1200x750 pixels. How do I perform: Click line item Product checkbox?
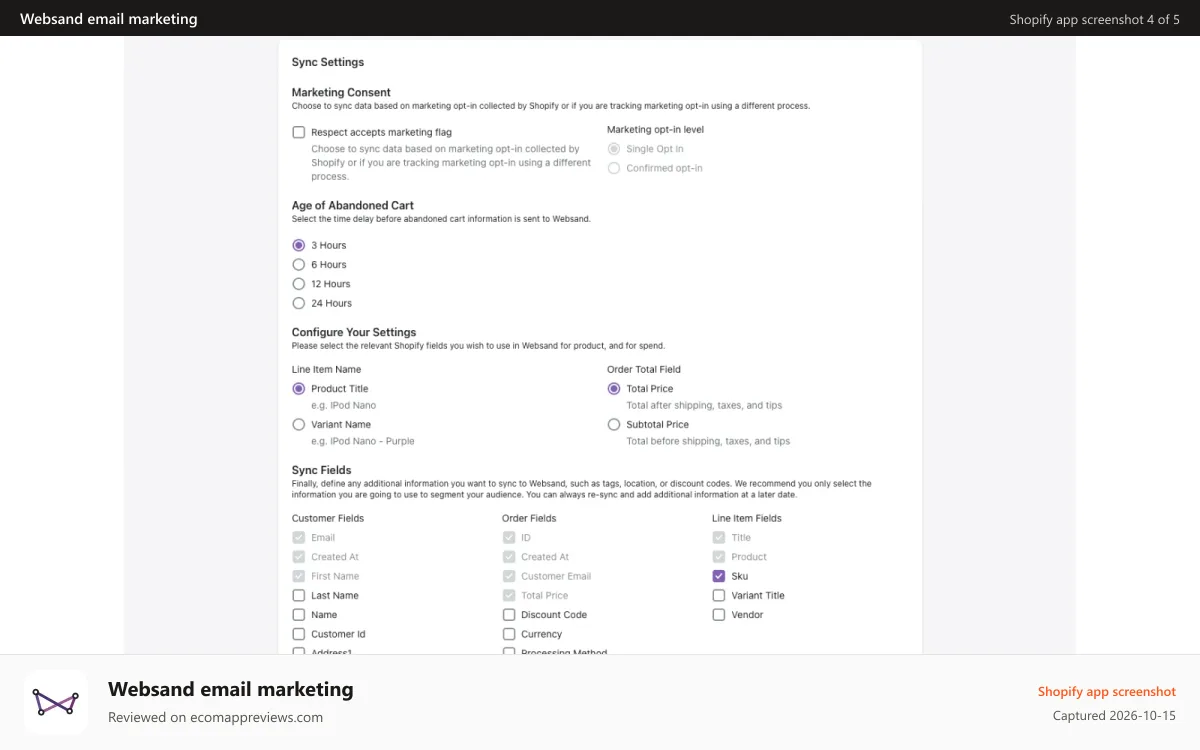pos(719,557)
